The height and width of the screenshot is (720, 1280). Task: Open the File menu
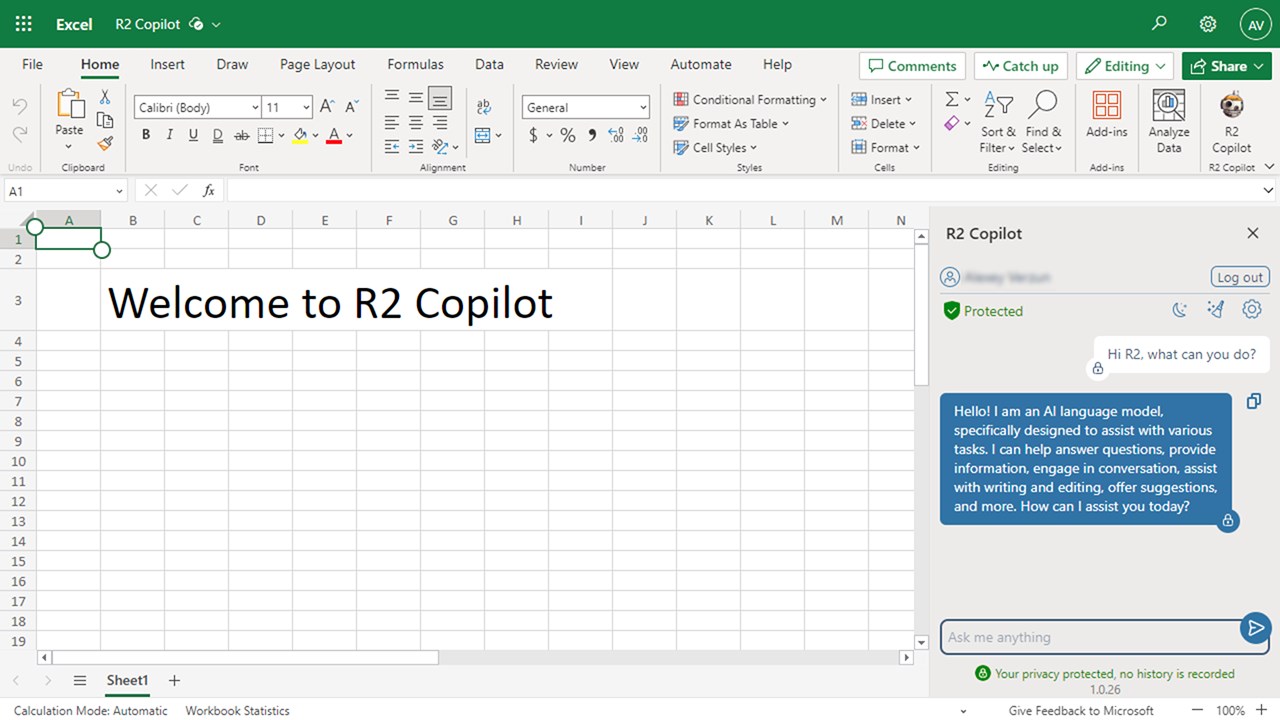pos(32,64)
